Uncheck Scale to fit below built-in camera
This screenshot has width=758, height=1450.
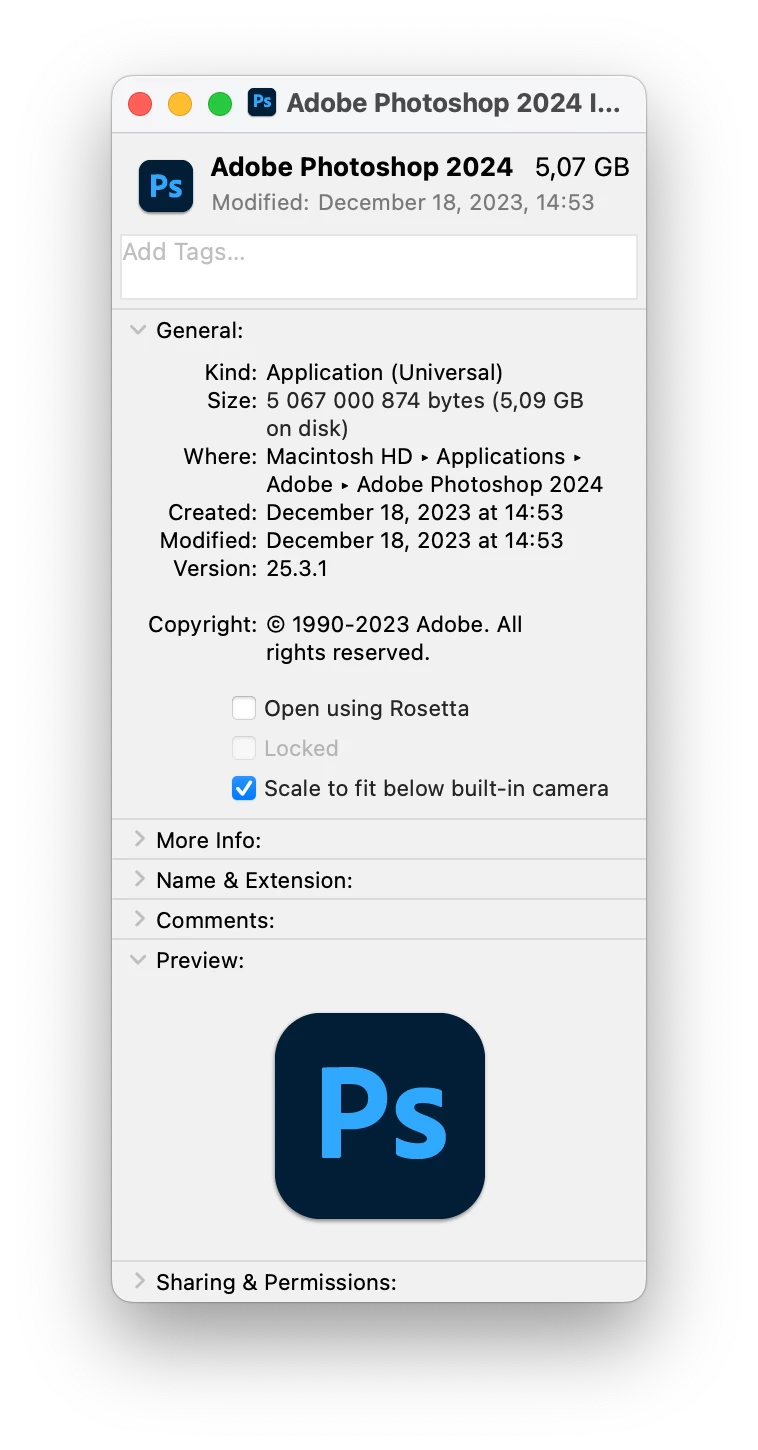pos(244,789)
